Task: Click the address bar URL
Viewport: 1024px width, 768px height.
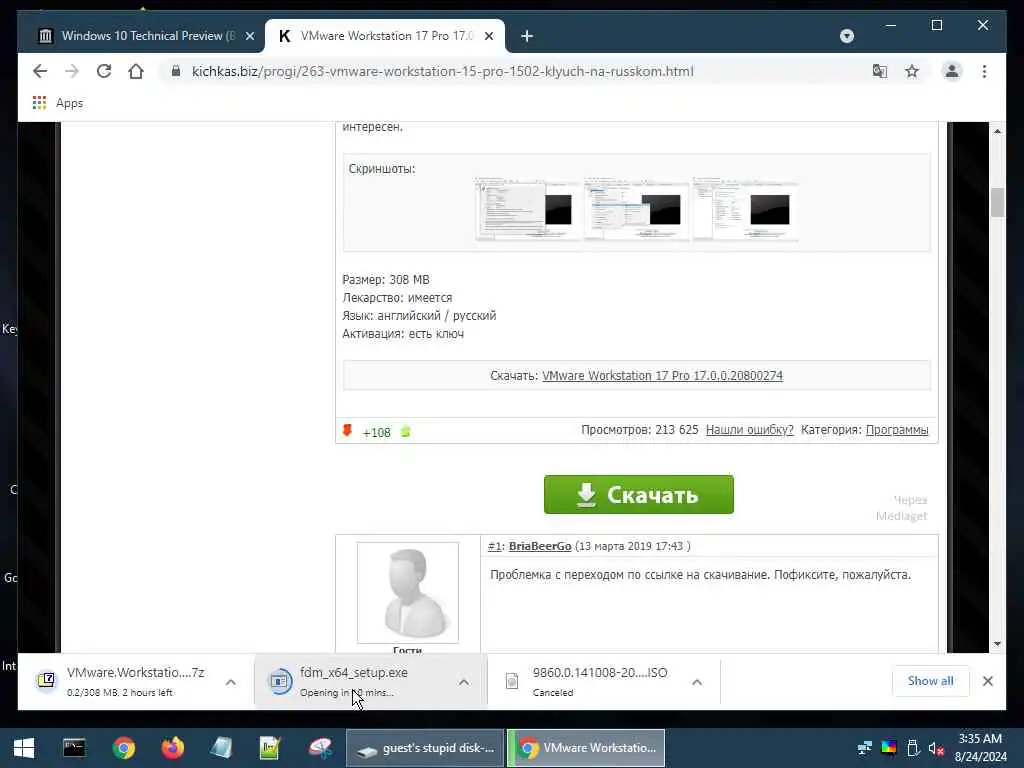Action: [x=442, y=71]
